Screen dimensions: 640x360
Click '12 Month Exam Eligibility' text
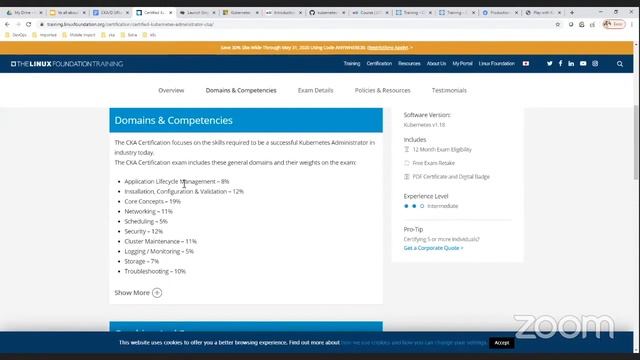coord(442,150)
